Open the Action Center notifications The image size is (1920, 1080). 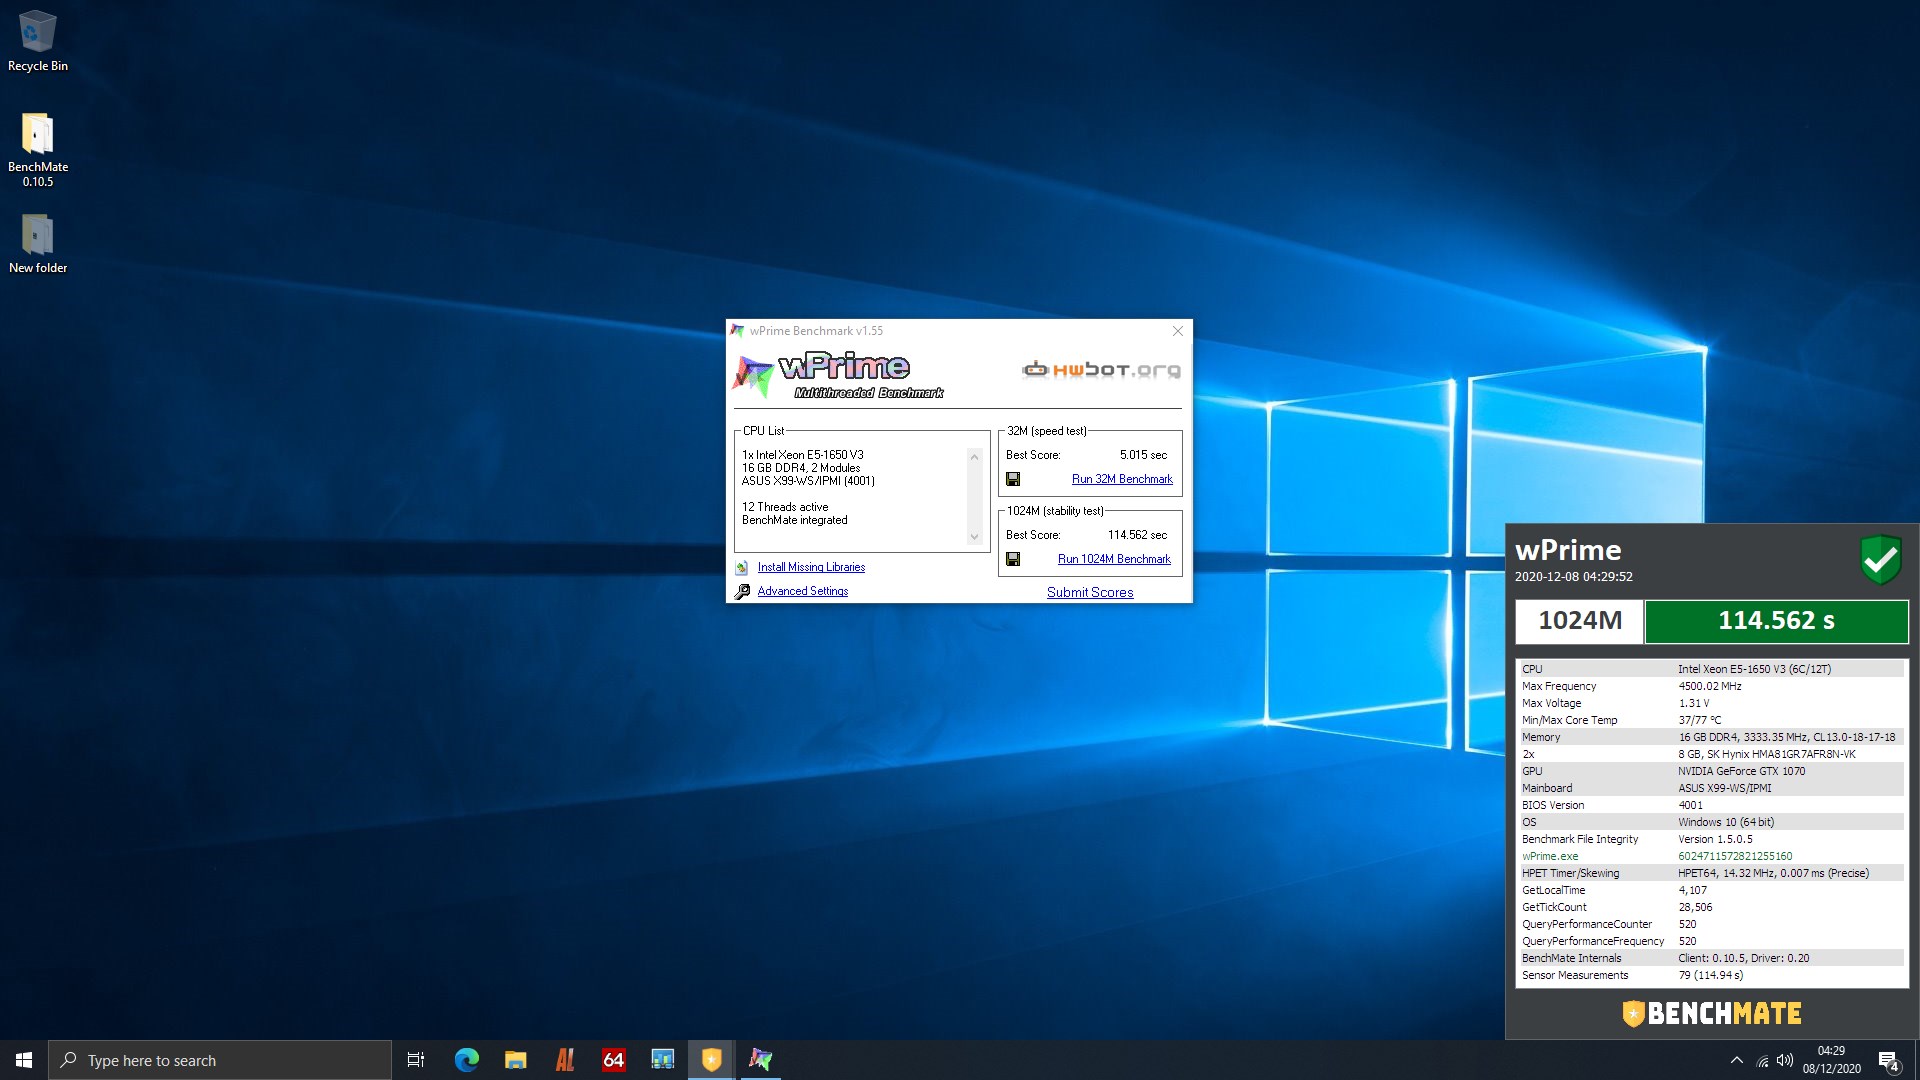[x=1888, y=1061]
